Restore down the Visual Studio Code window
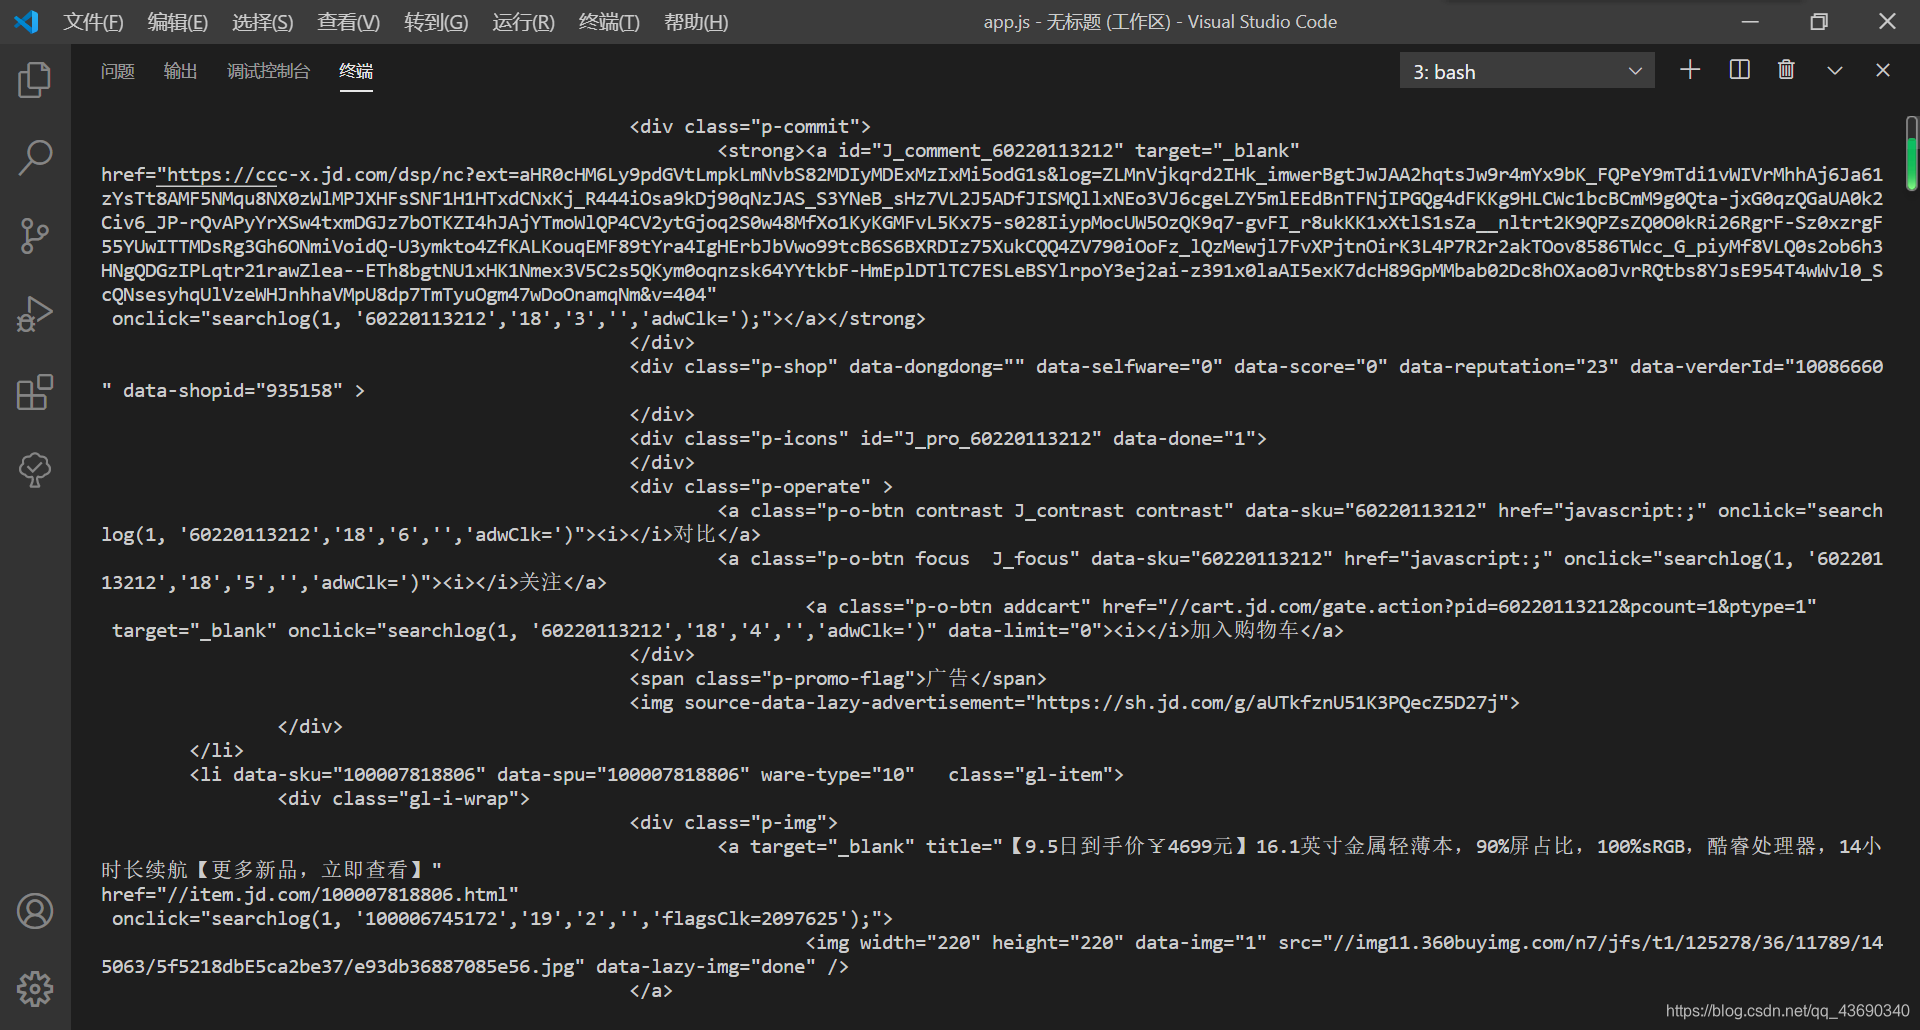Screen dimensions: 1920x1030 1819,21
